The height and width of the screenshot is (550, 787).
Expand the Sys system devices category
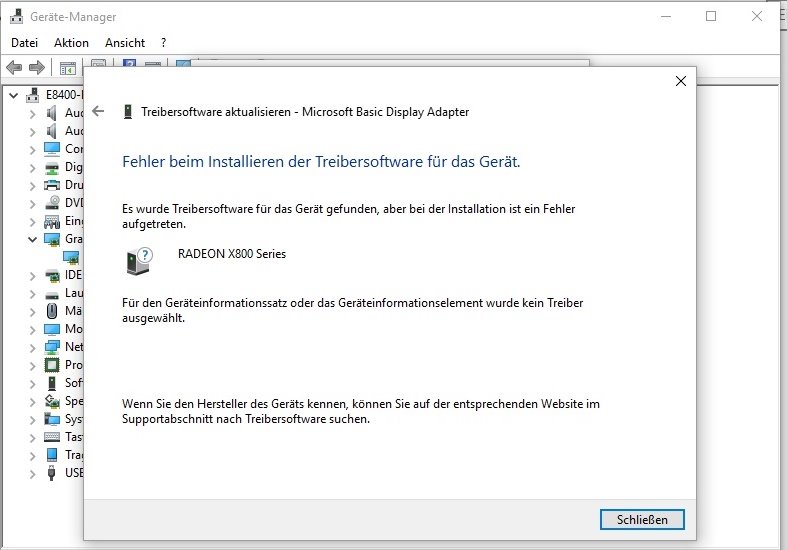[33, 421]
